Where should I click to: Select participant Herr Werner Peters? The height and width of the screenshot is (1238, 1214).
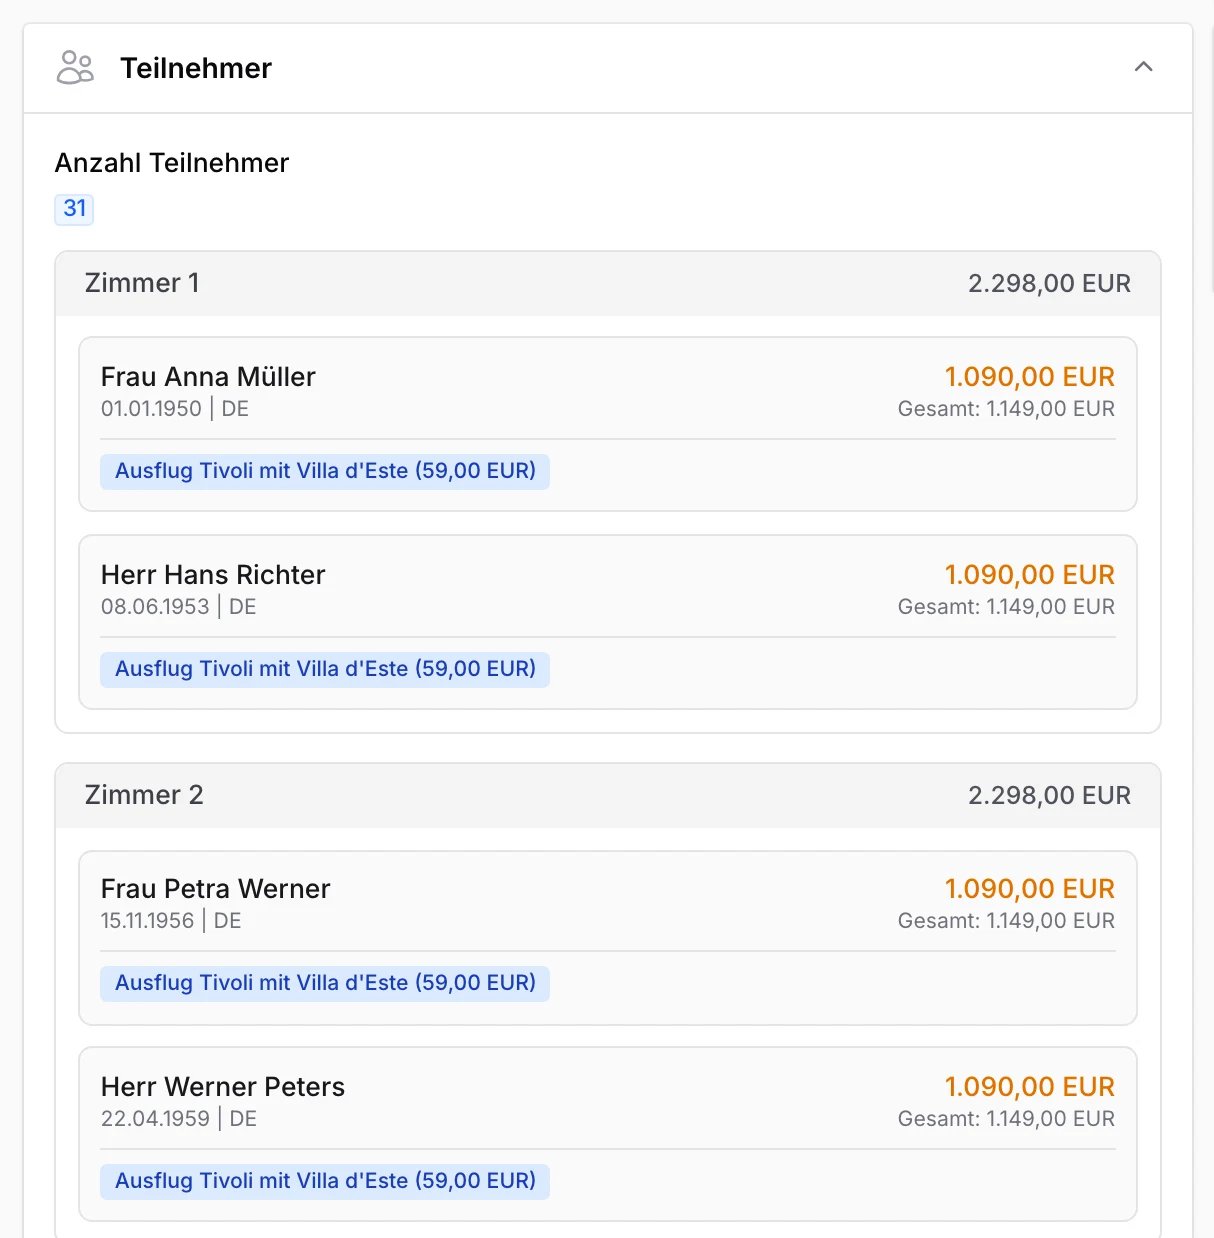click(x=223, y=1086)
